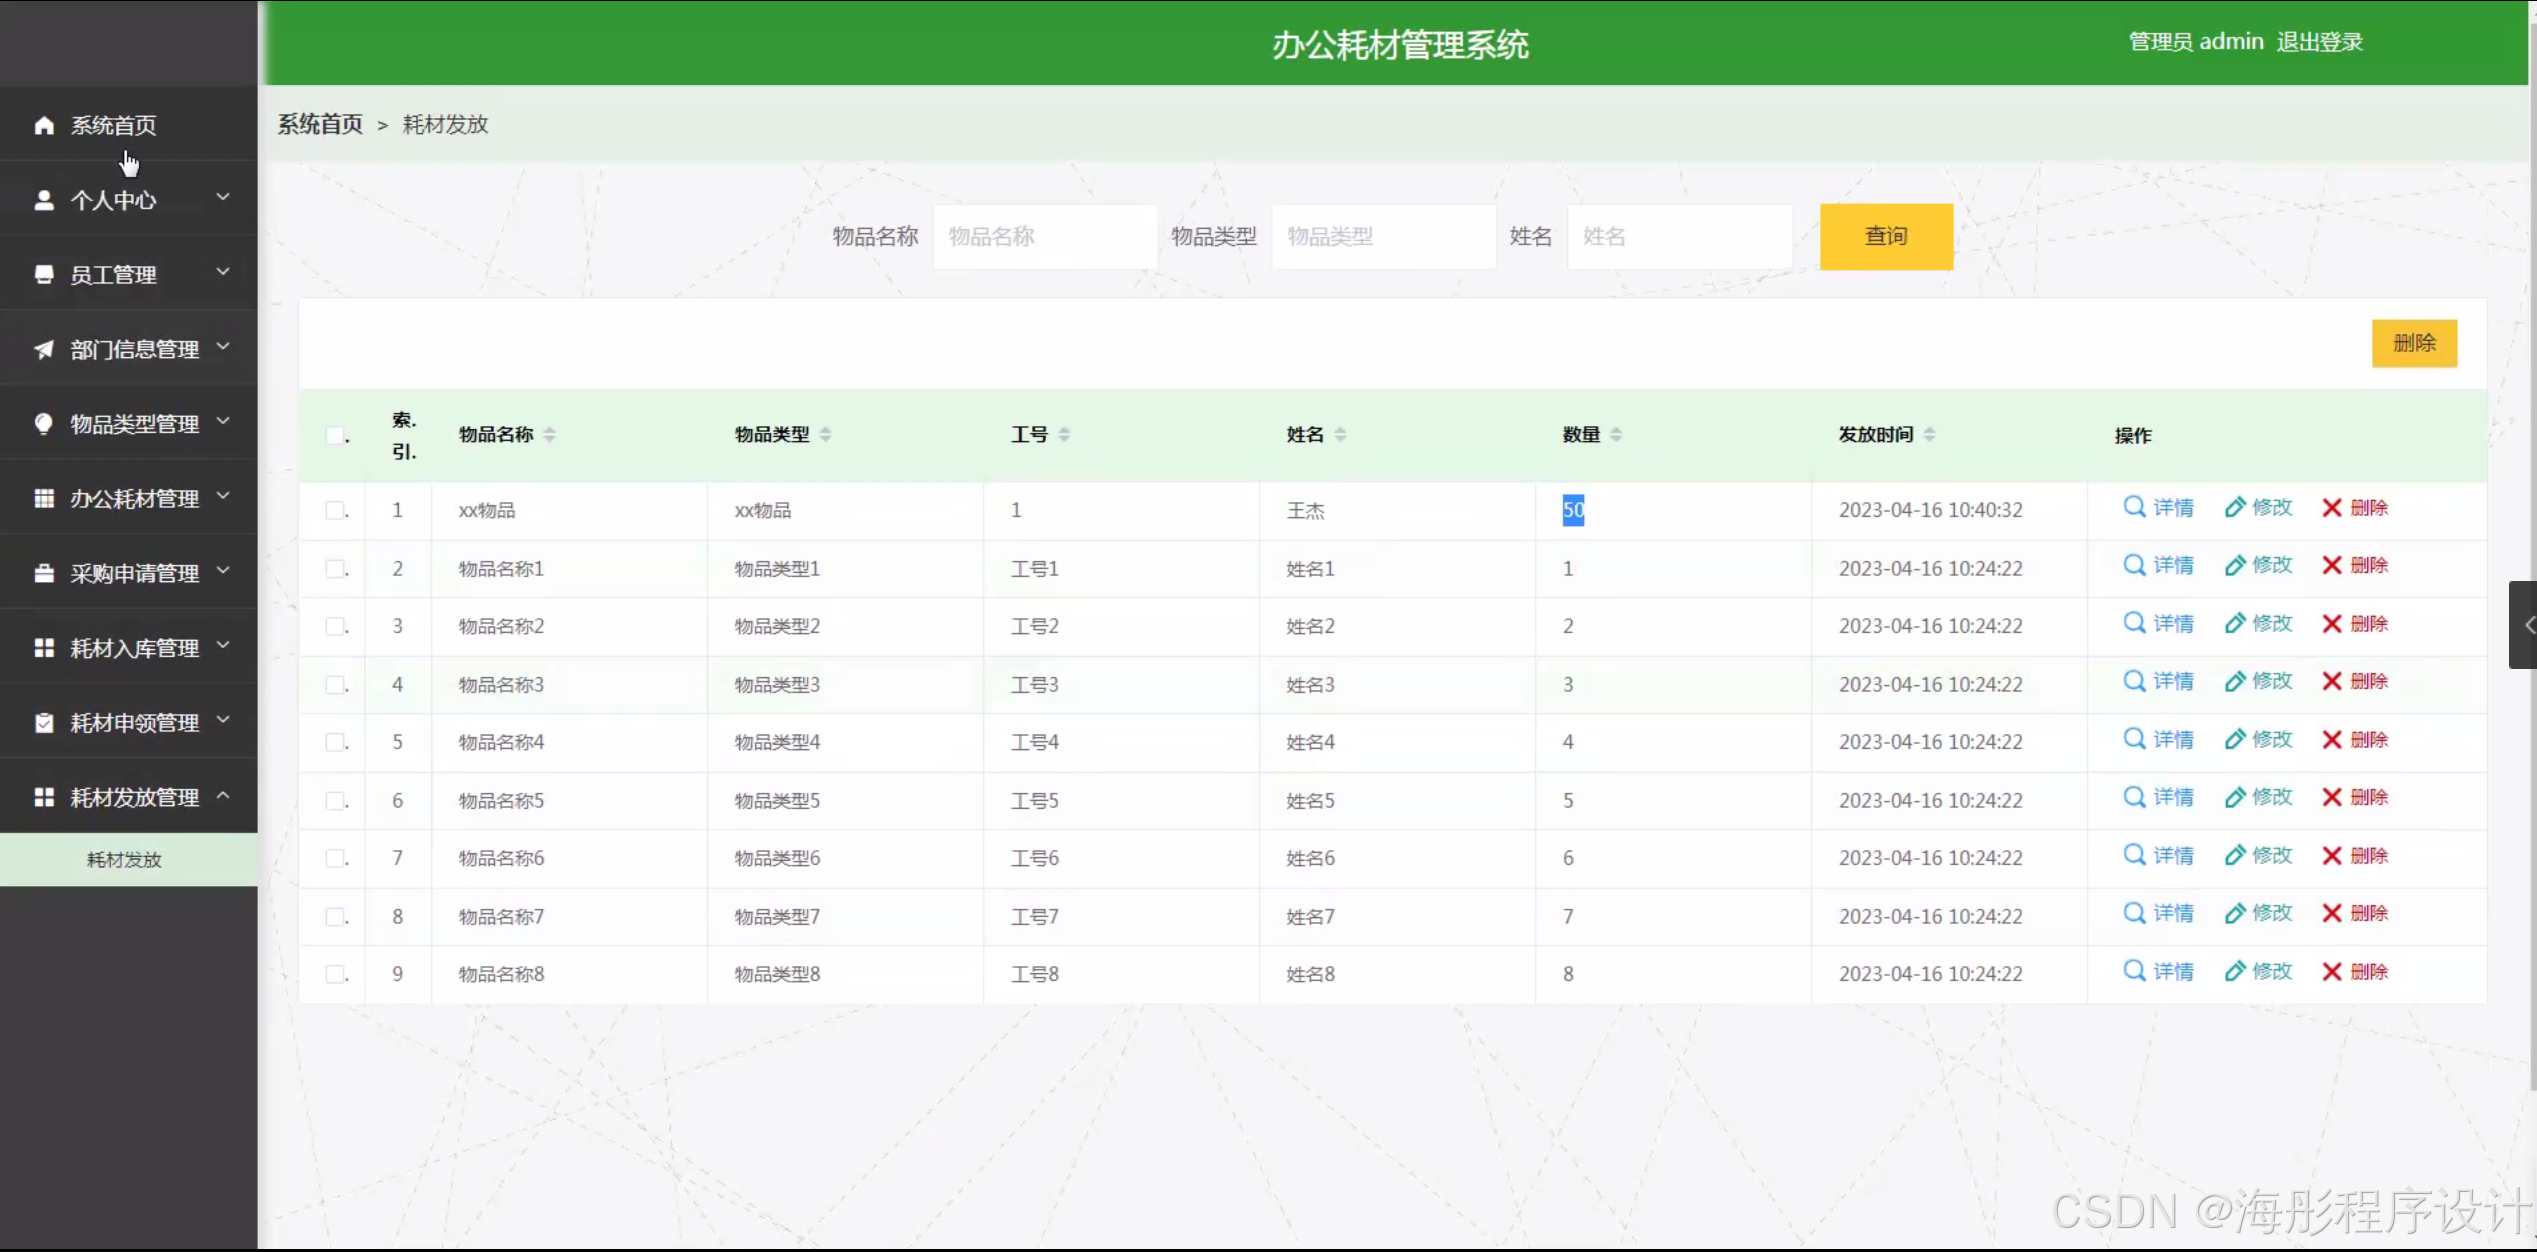Click the yellow 查询 search button
This screenshot has height=1252, width=2537.
[1885, 236]
